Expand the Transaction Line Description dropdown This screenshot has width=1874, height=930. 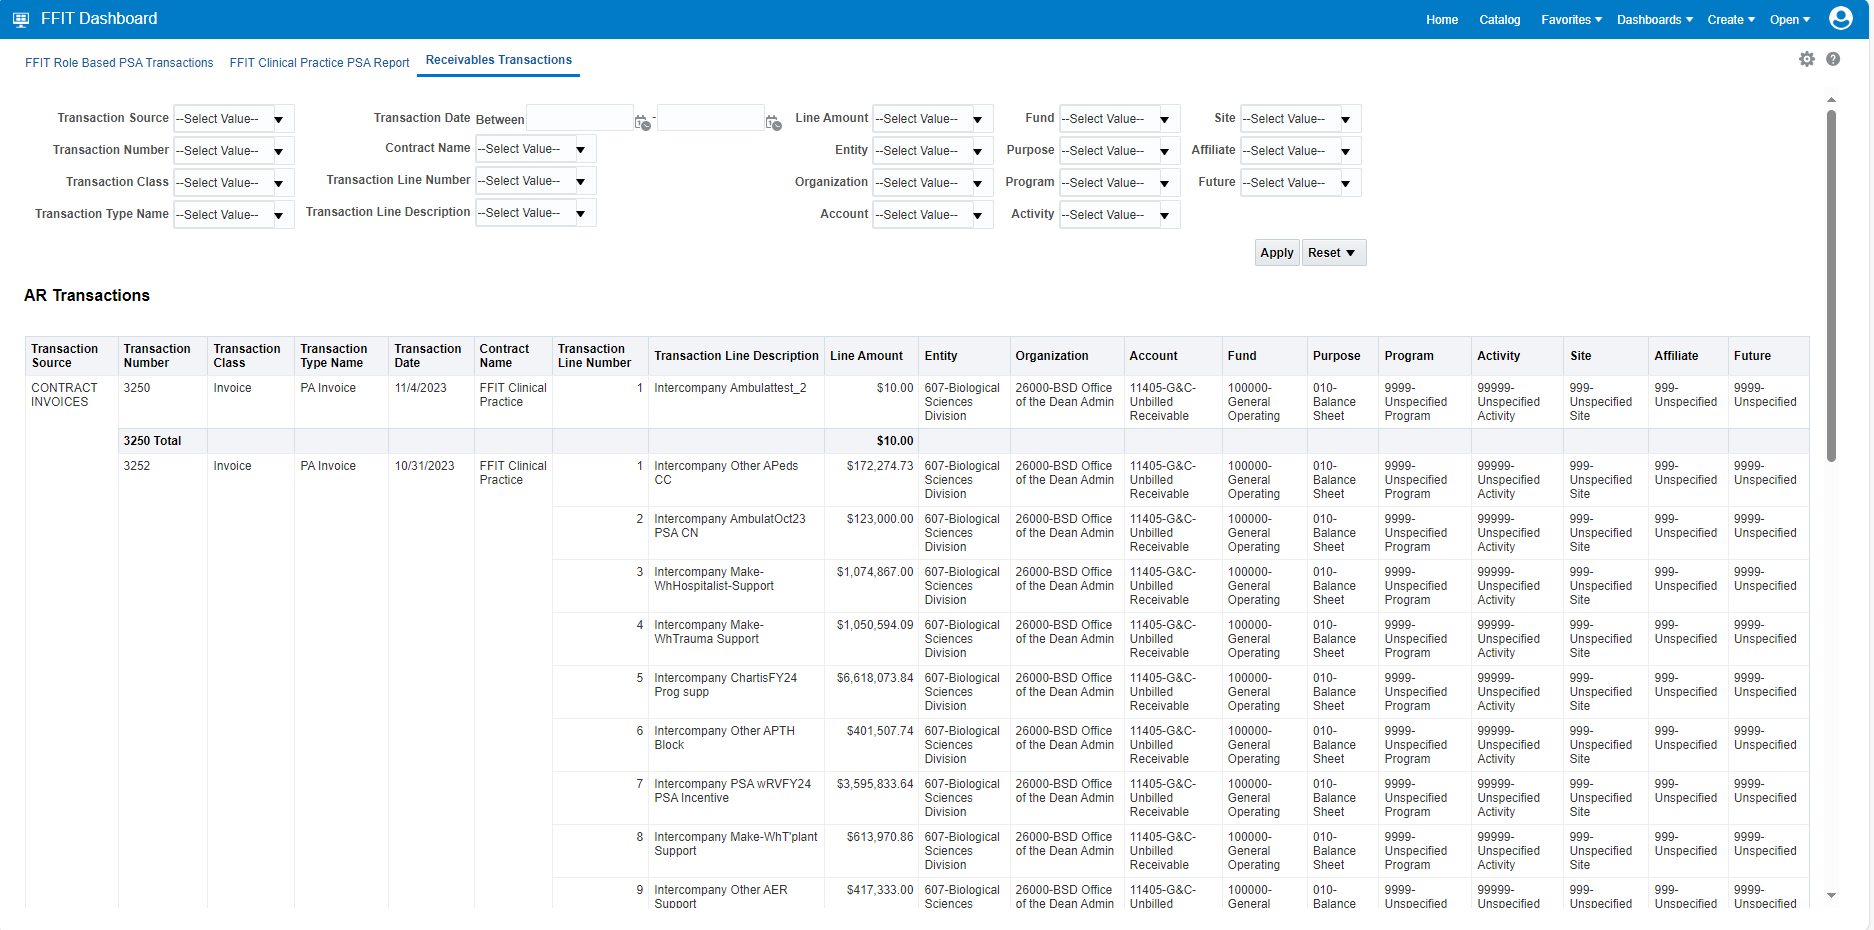point(581,213)
